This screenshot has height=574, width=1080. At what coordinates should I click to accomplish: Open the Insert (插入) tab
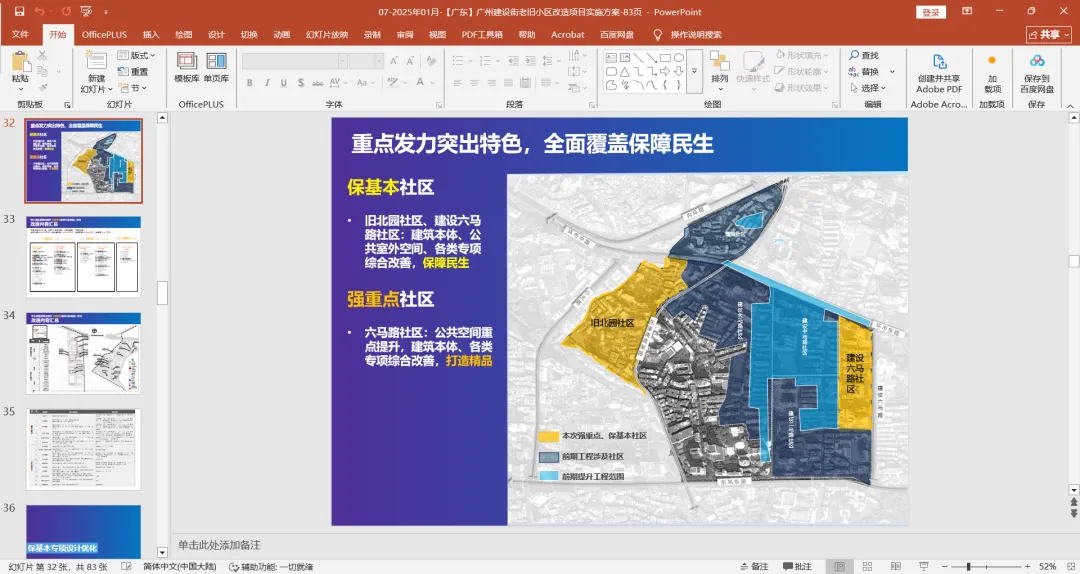tap(151, 34)
